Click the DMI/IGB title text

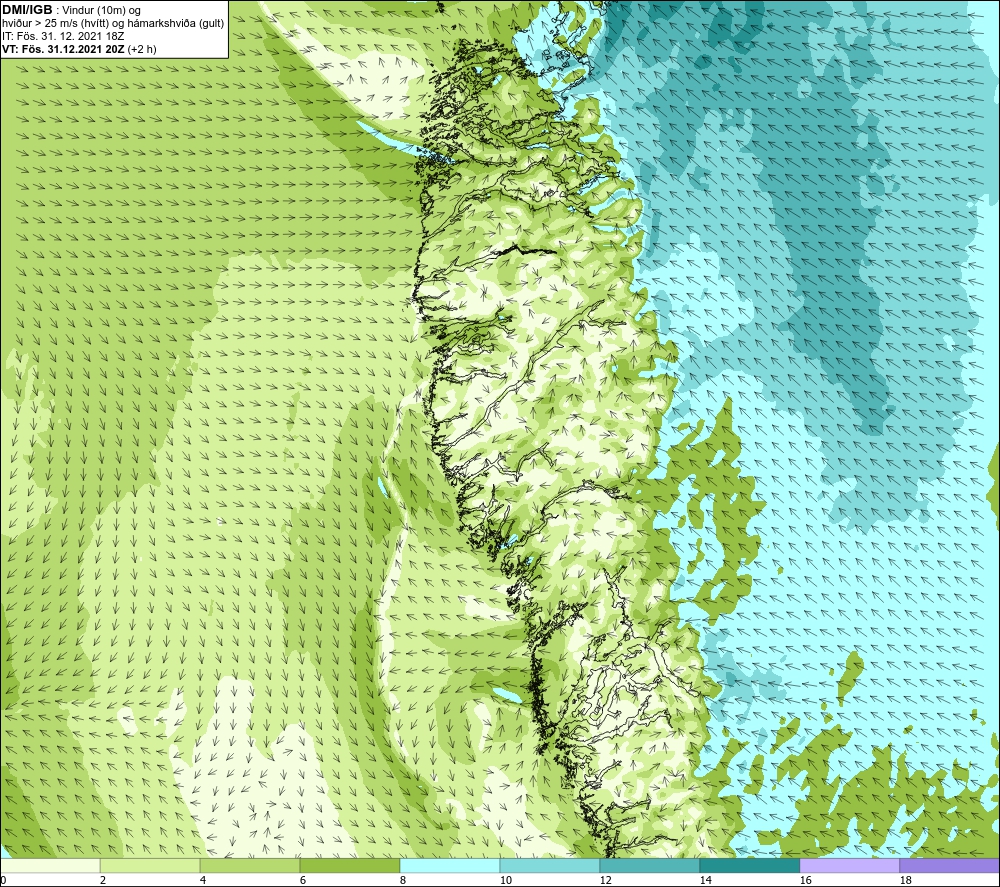tap(27, 10)
